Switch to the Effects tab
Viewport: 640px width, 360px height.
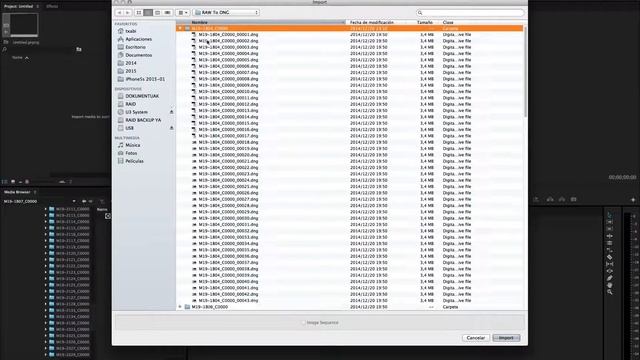coord(52,7)
